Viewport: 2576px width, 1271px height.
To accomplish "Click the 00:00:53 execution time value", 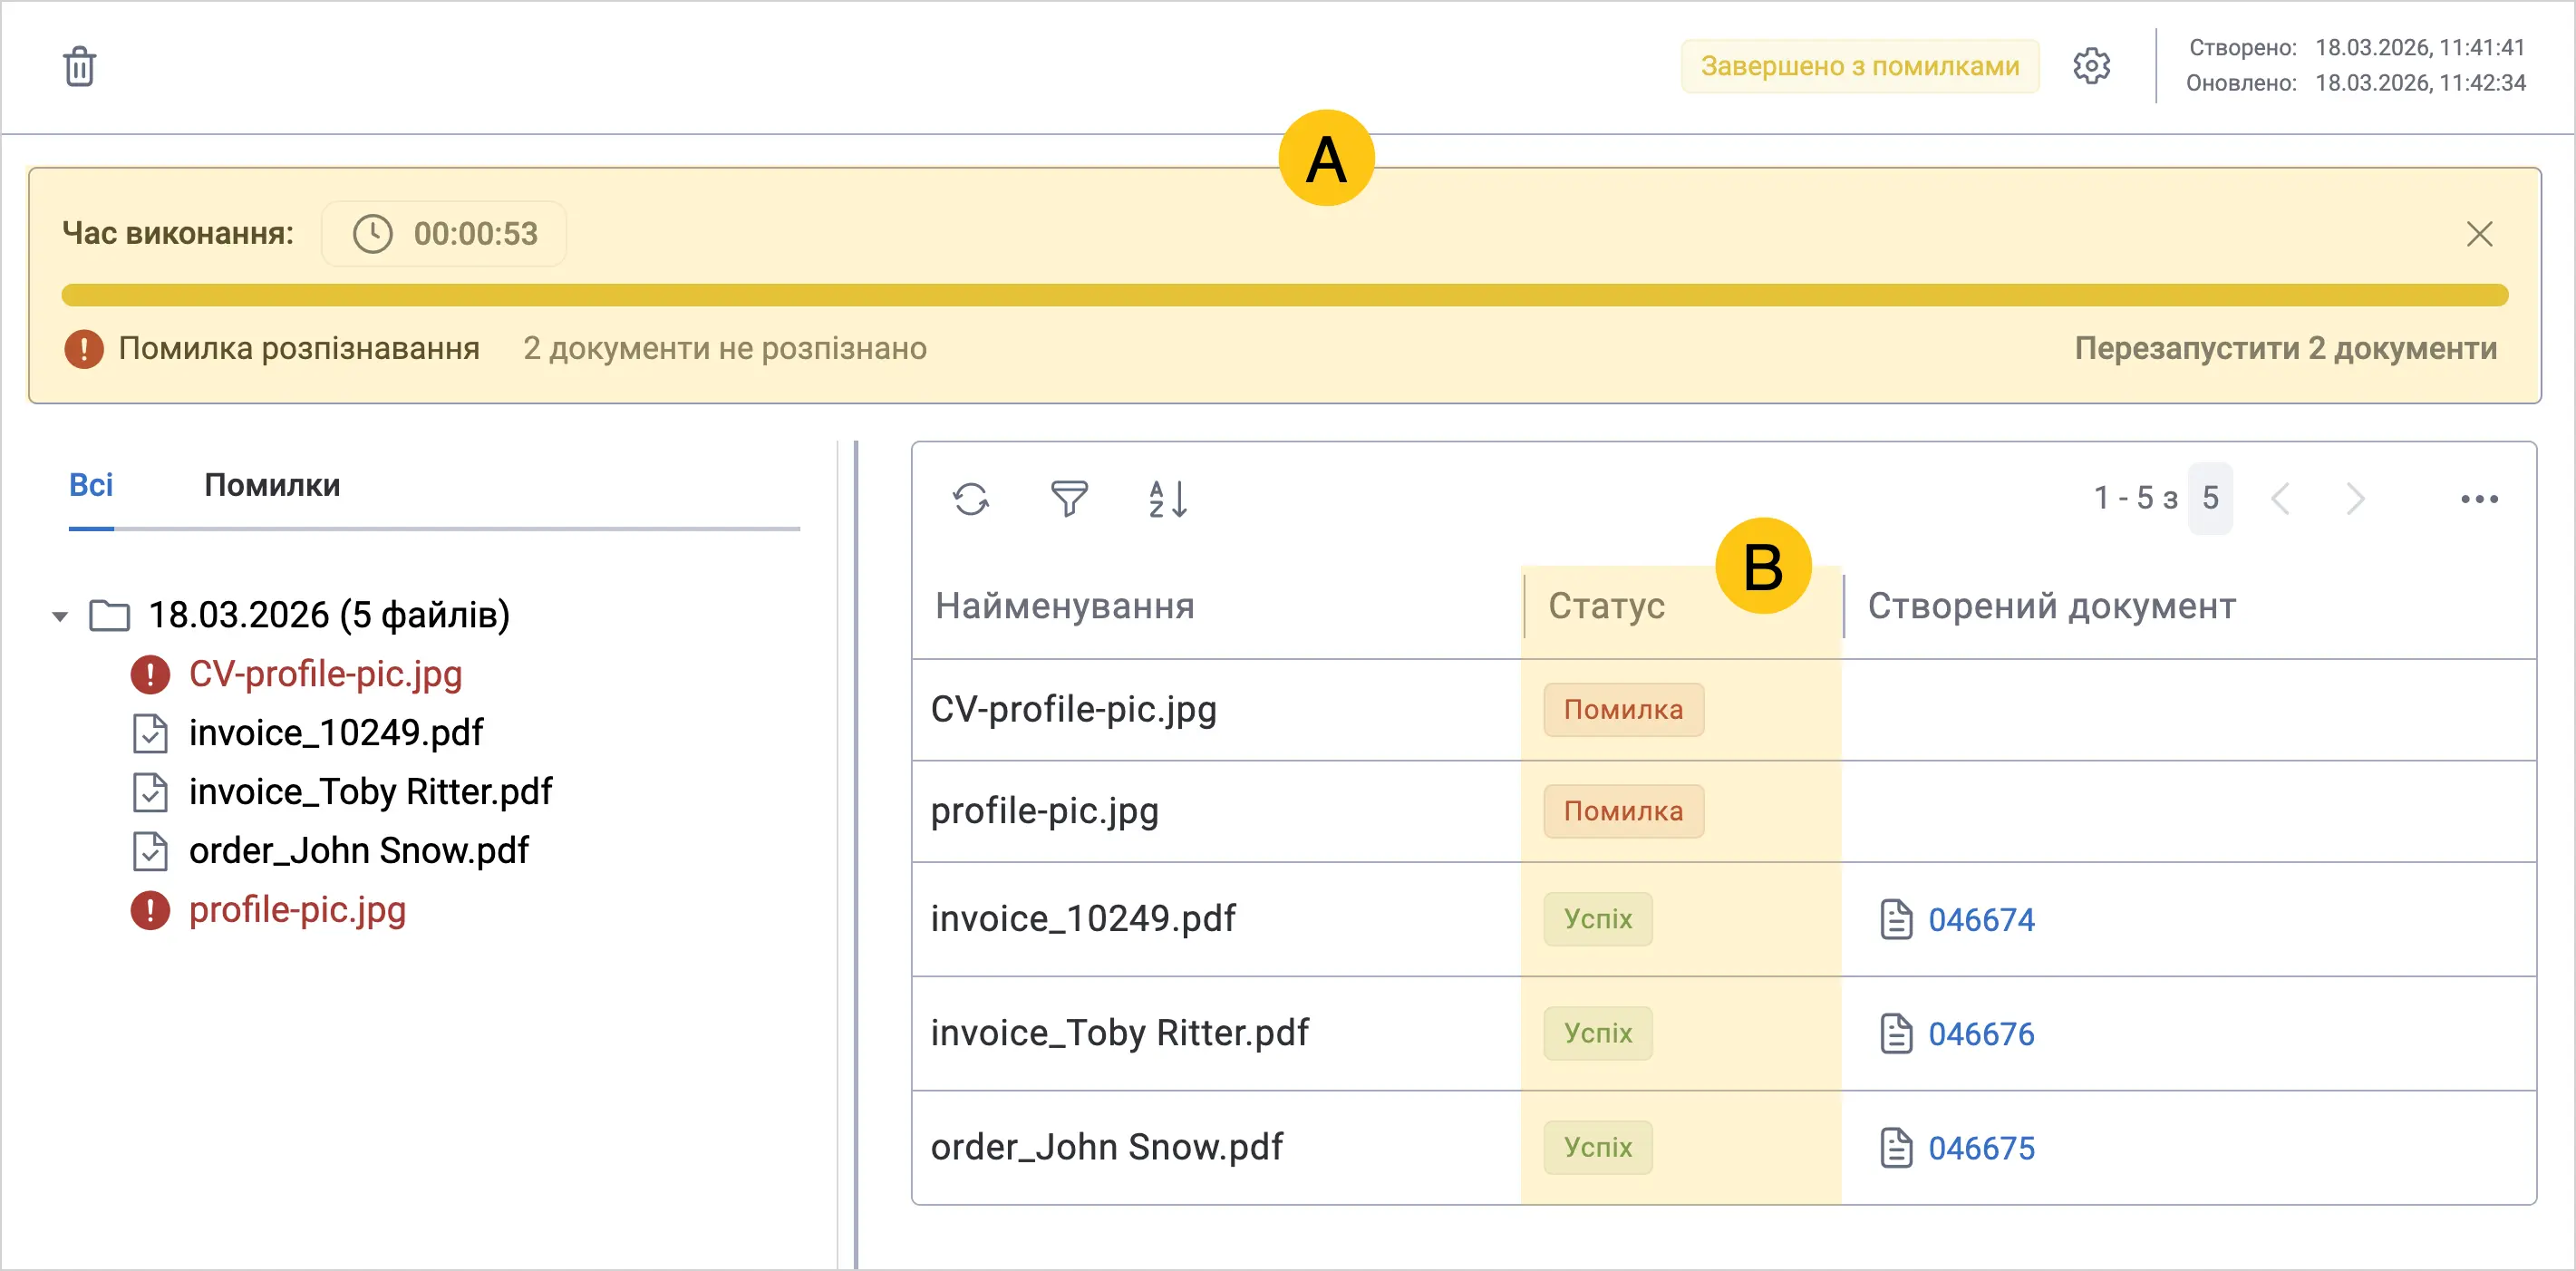I will [x=476, y=234].
